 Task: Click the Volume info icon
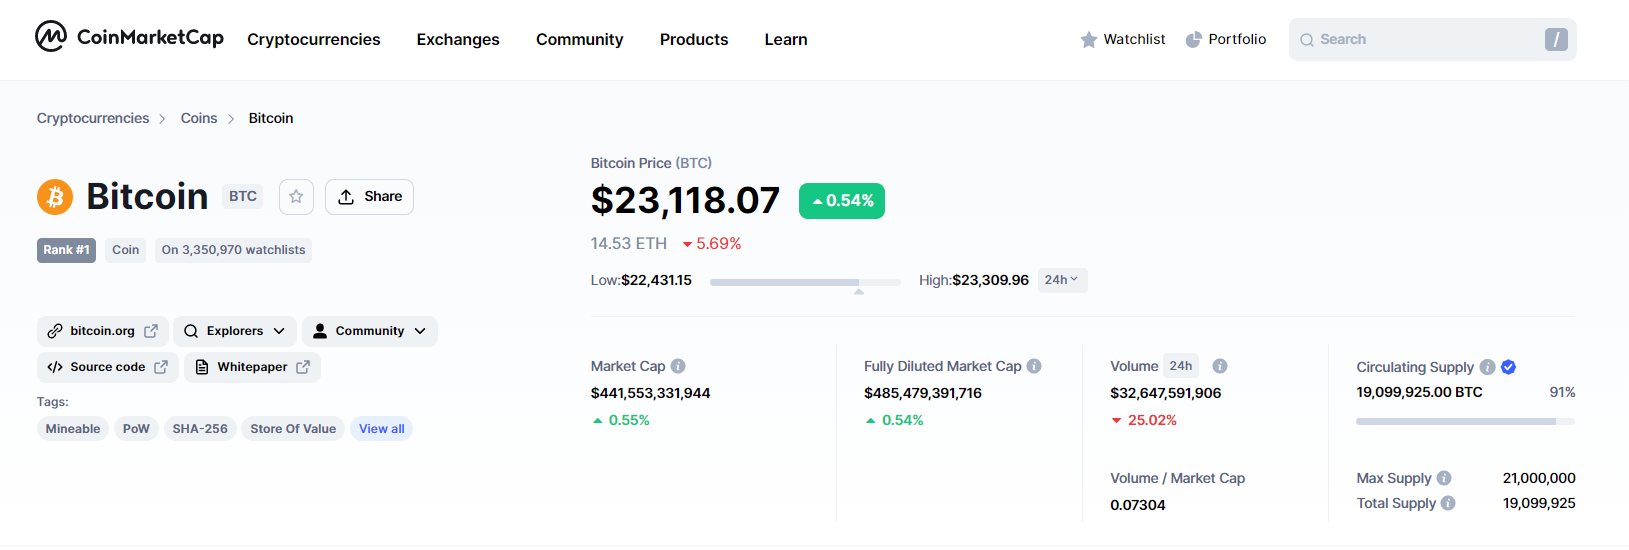(1220, 366)
